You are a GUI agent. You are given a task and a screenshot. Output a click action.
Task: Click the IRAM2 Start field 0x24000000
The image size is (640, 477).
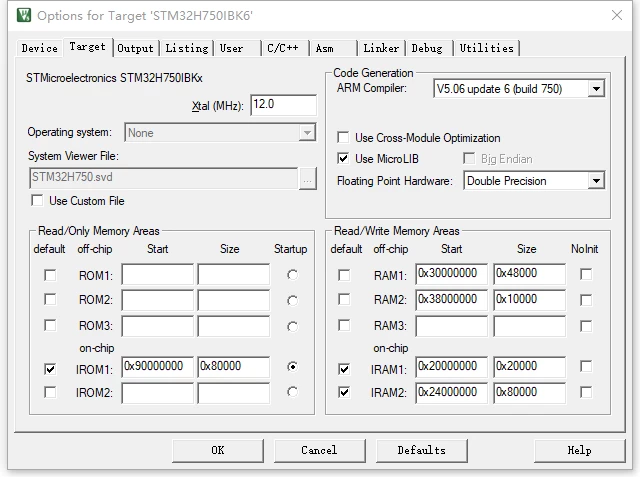[x=452, y=393]
